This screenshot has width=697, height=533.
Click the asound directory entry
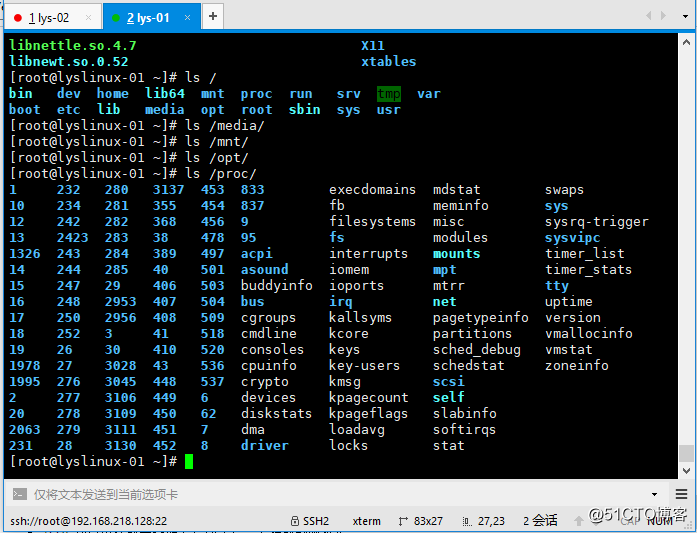tap(264, 269)
